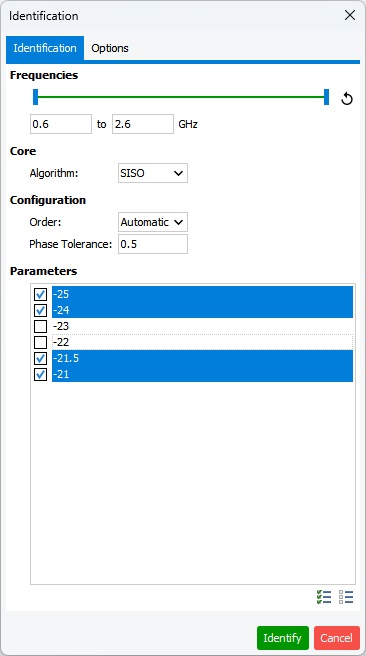This screenshot has width=366, height=656.
Task: Uncheck the -21.5 parameter checkbox
Action: click(40, 359)
